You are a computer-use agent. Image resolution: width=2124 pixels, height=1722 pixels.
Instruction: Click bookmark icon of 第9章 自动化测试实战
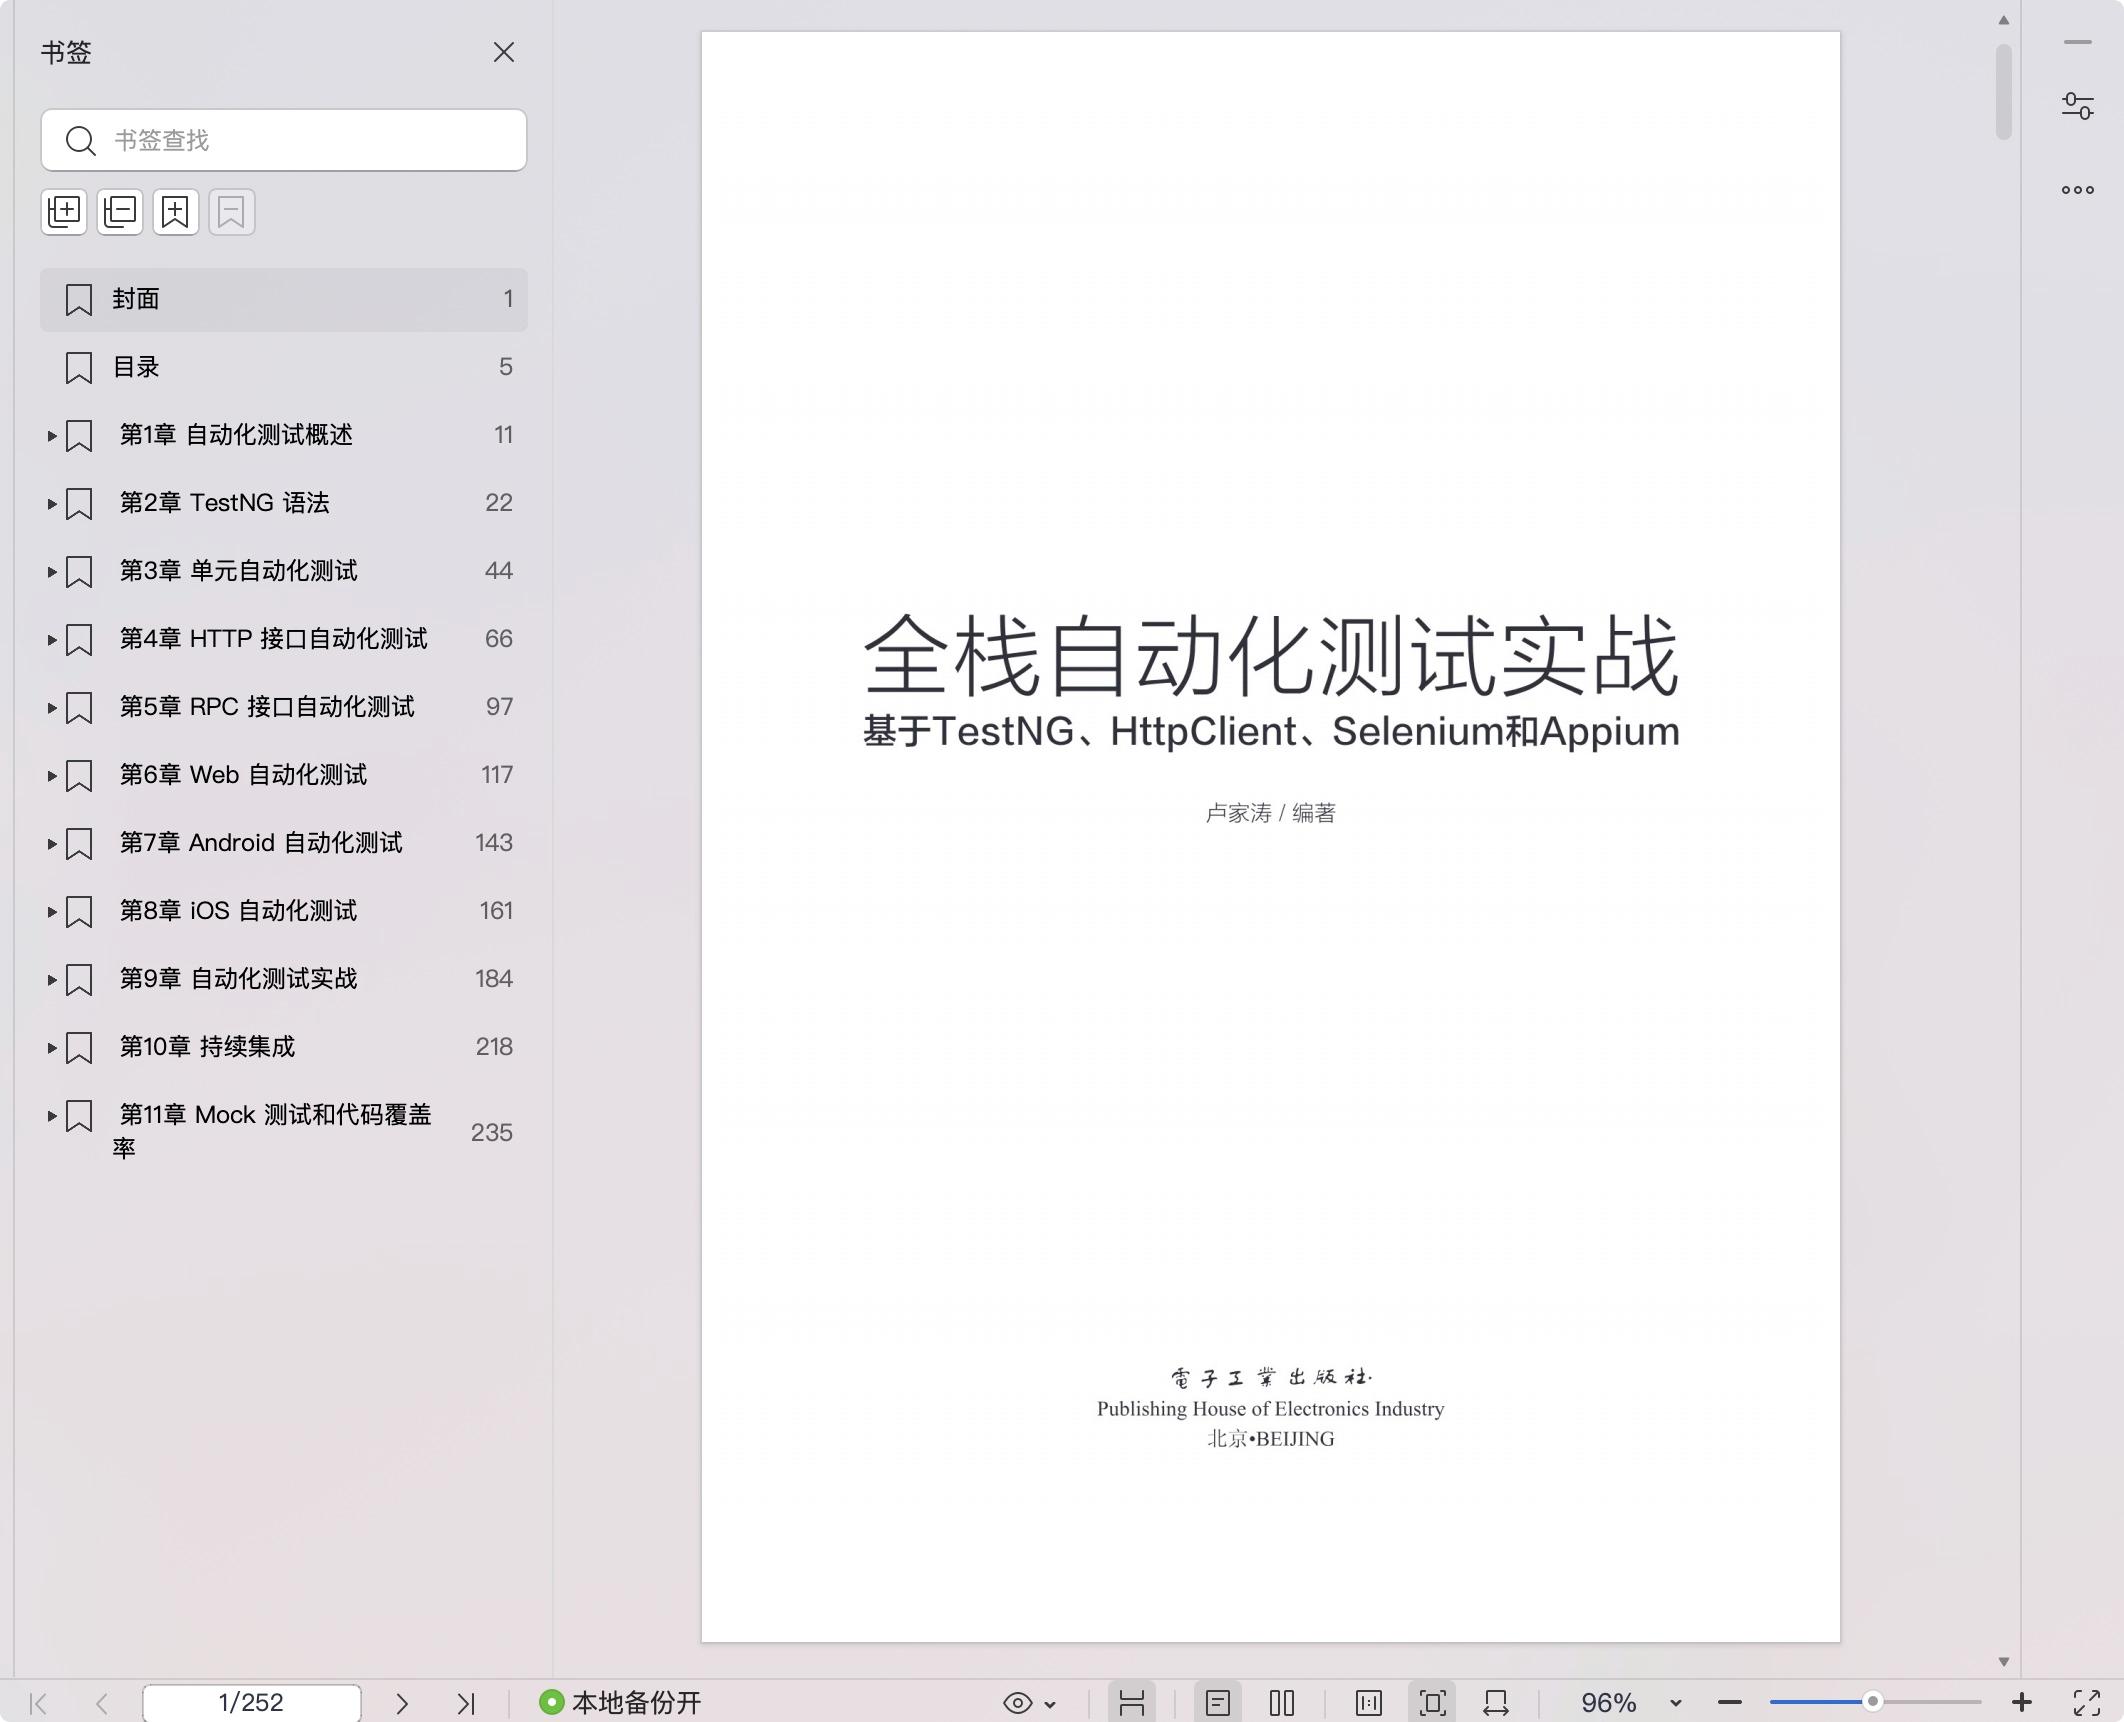coord(79,980)
